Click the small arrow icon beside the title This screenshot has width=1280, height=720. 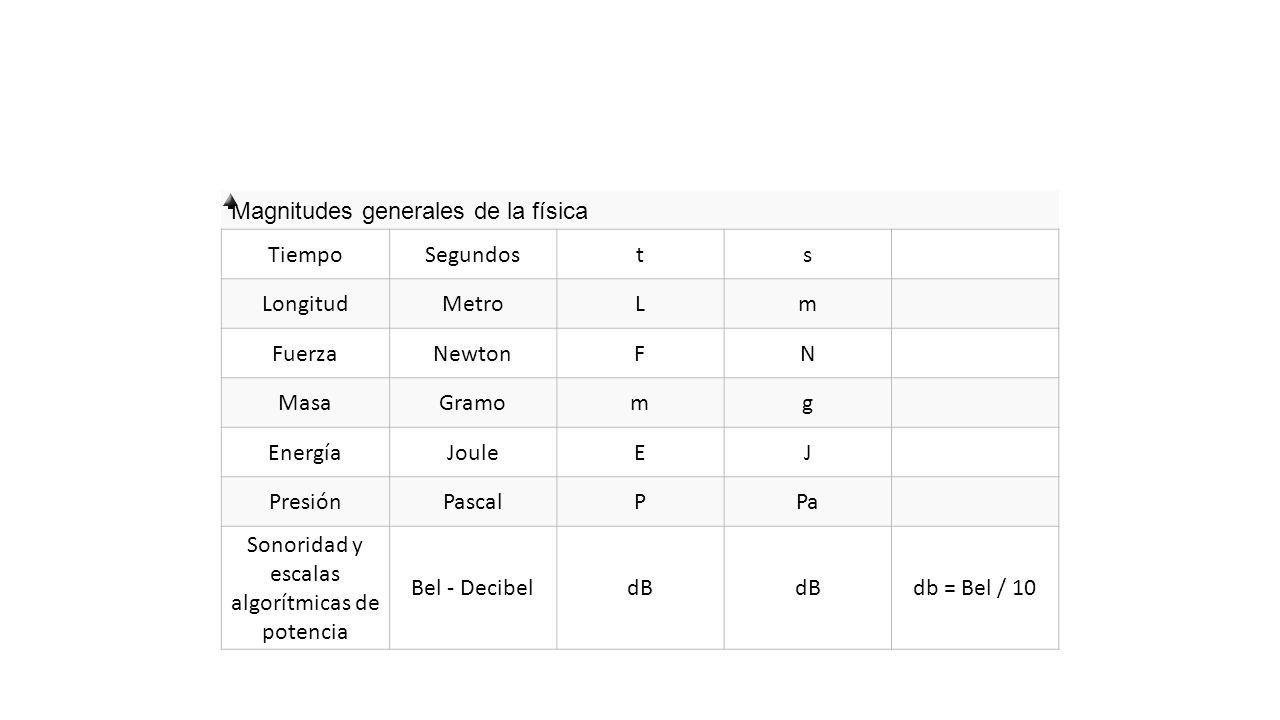(x=230, y=201)
